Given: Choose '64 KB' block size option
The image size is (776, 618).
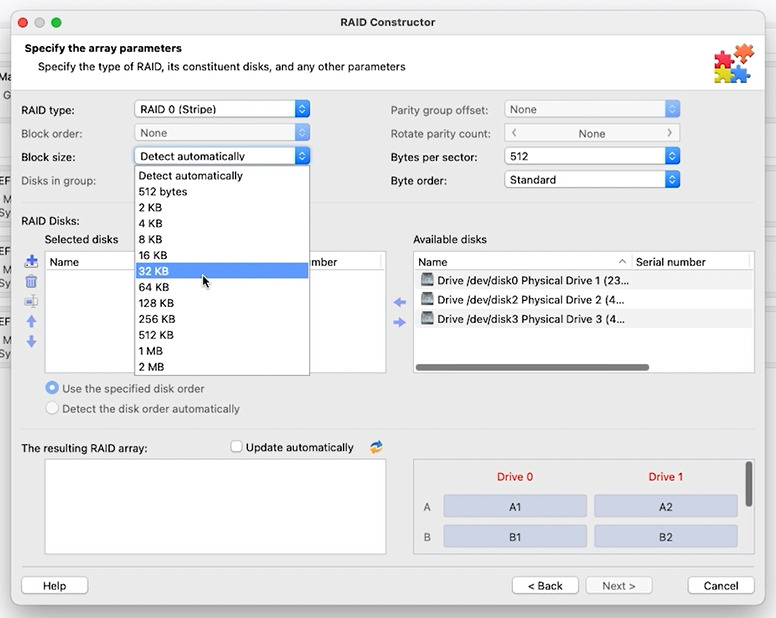Looking at the screenshot, I should [222, 287].
